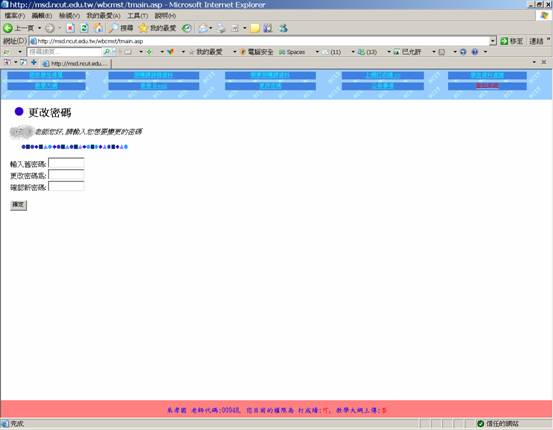Click the red link in navigation banner
The image size is (553, 430).
[x=487, y=86]
